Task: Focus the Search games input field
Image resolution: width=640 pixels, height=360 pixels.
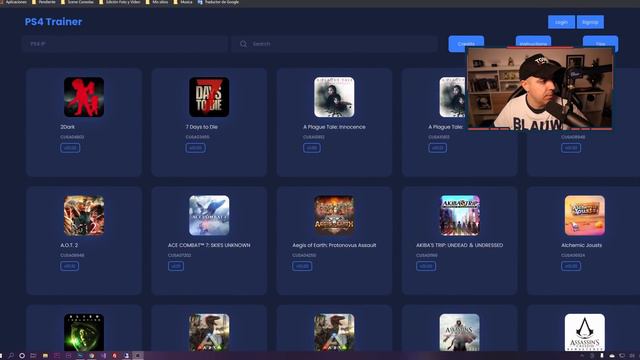Action: coord(334,44)
